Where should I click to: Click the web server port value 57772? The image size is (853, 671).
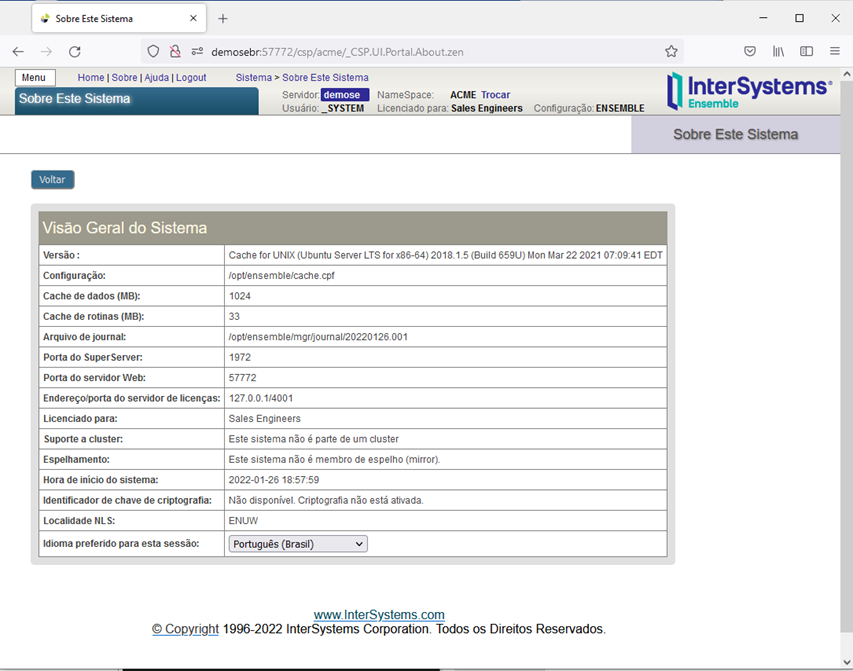coord(243,378)
